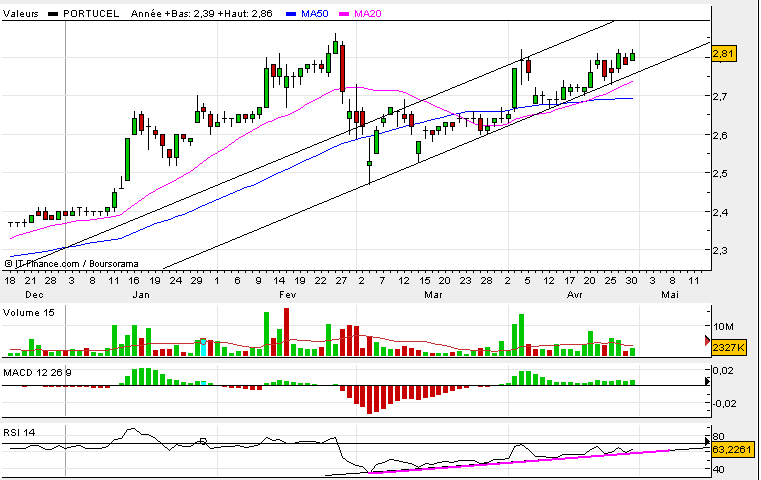Click the Dec month label
761x480 pixels.
point(34,295)
